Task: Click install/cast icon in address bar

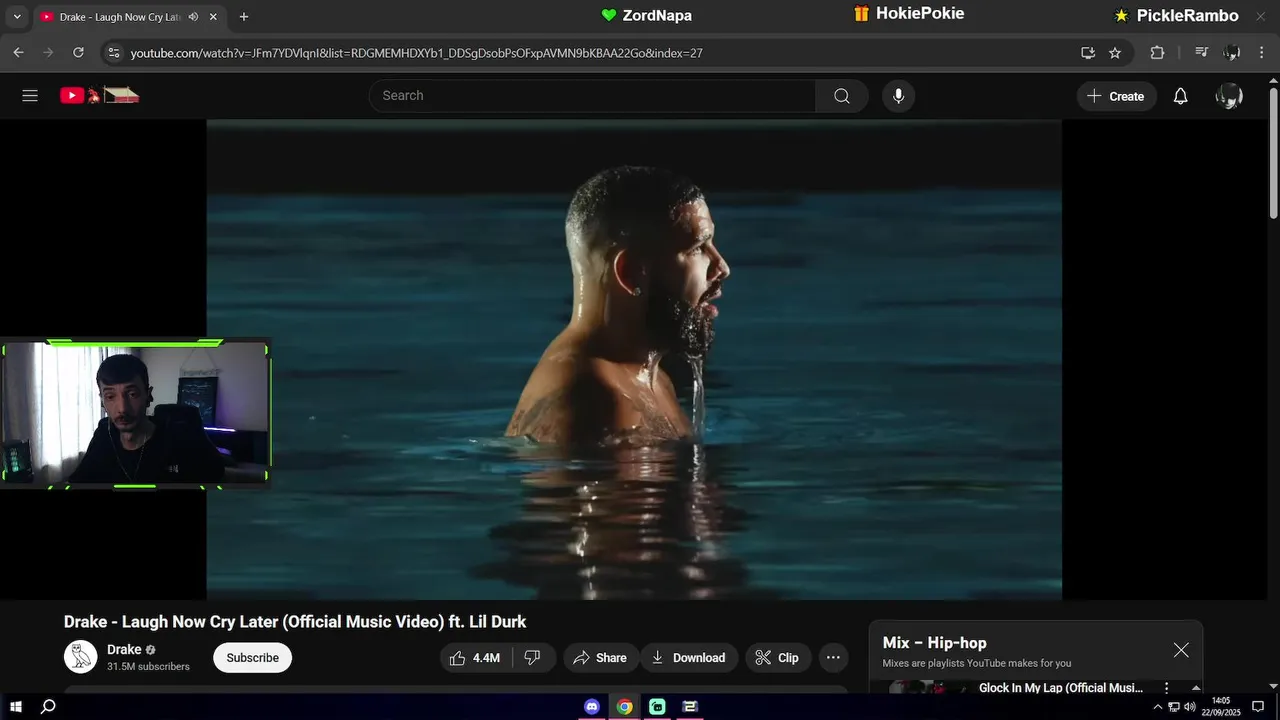Action: click(1088, 53)
